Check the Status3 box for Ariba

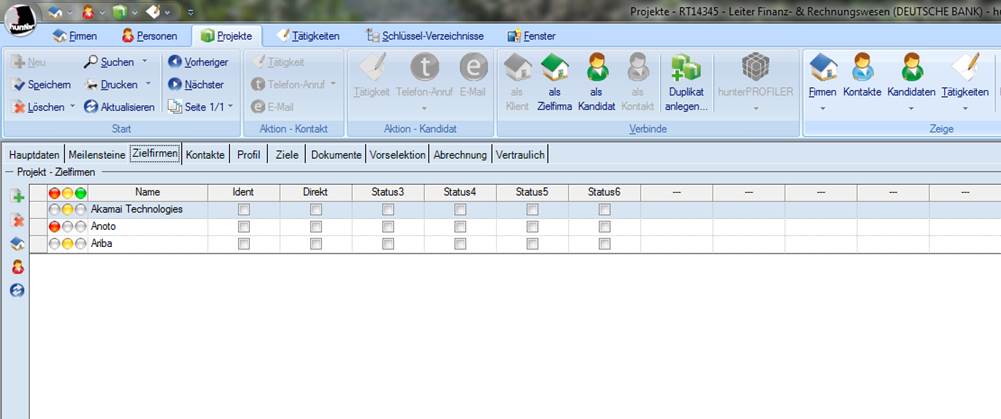pyautogui.click(x=388, y=244)
